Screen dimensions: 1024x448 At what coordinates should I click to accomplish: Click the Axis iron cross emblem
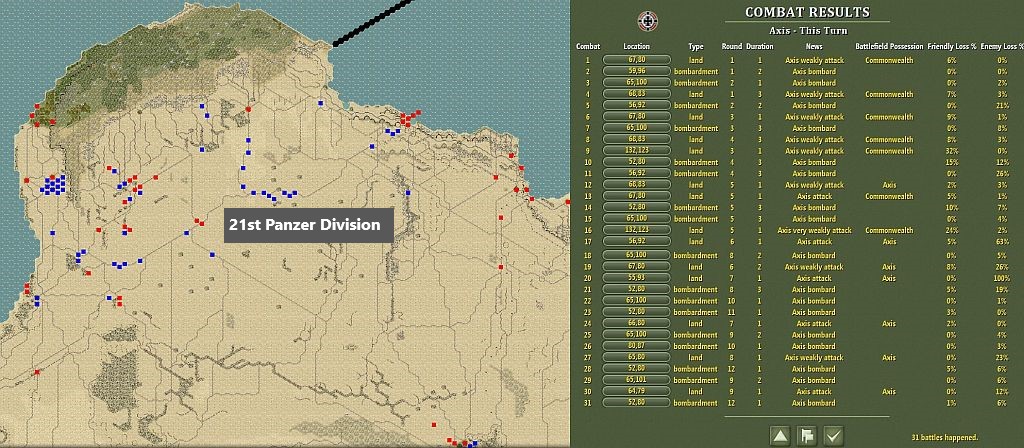click(647, 20)
